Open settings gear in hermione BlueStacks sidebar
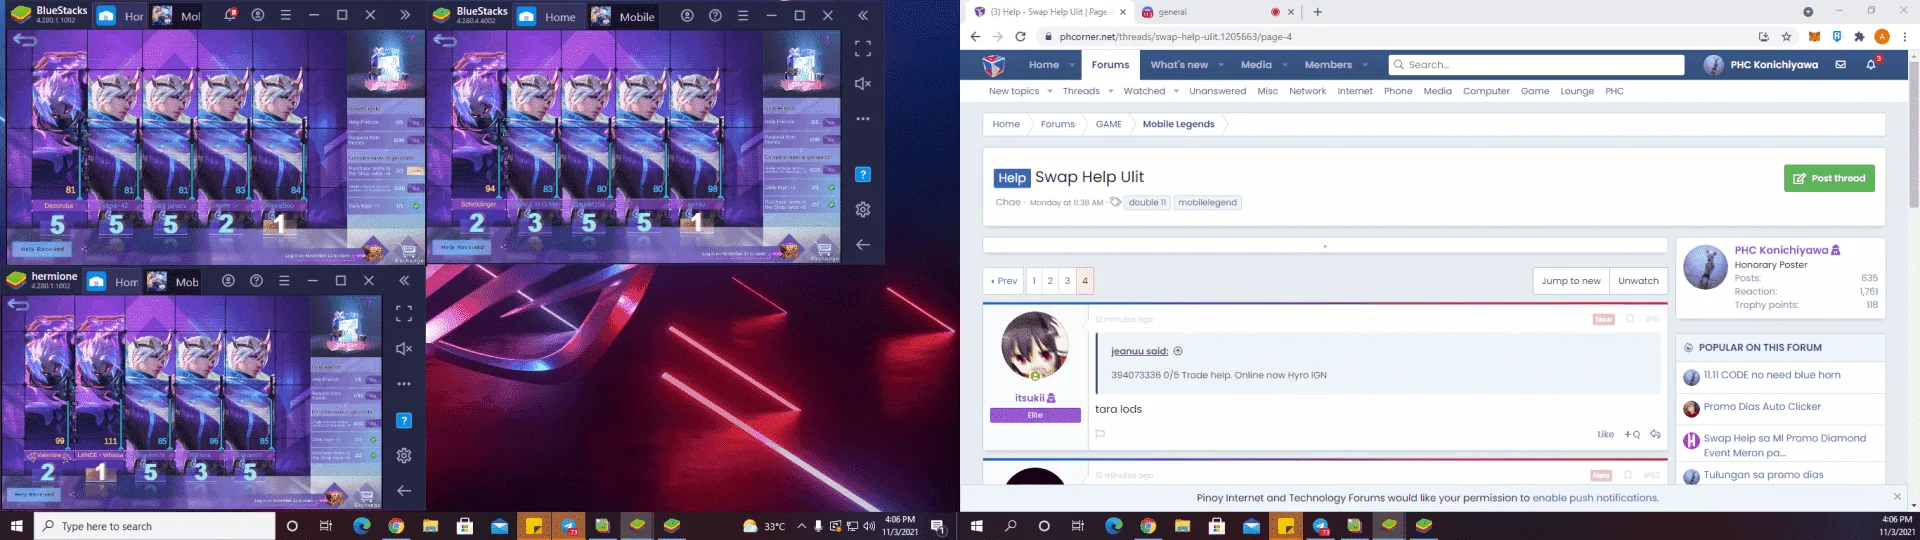 (404, 455)
